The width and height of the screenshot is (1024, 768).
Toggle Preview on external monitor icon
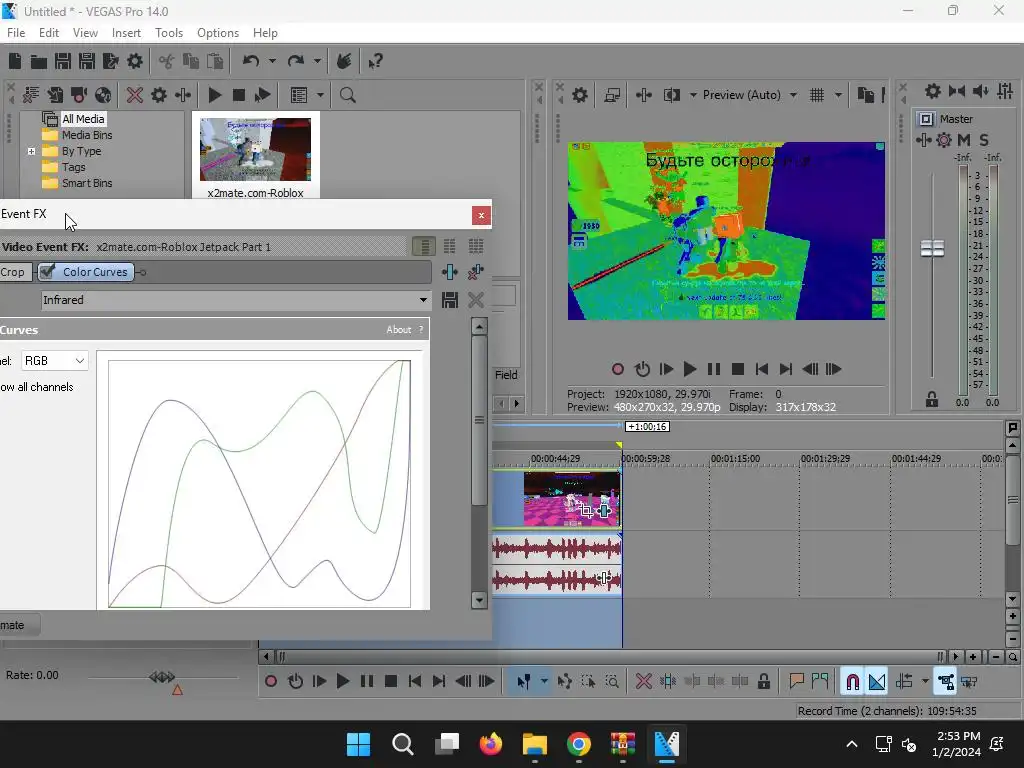coord(612,95)
